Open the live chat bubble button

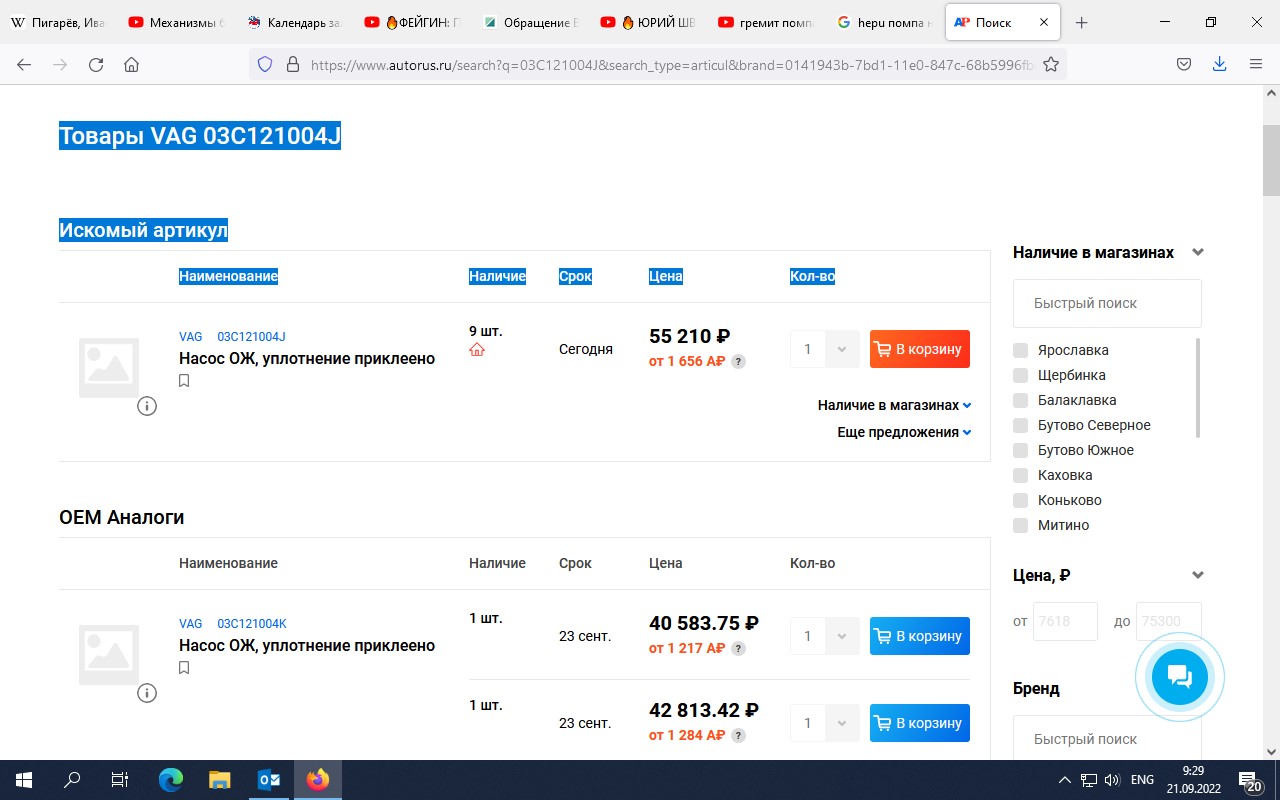pyautogui.click(x=1180, y=677)
